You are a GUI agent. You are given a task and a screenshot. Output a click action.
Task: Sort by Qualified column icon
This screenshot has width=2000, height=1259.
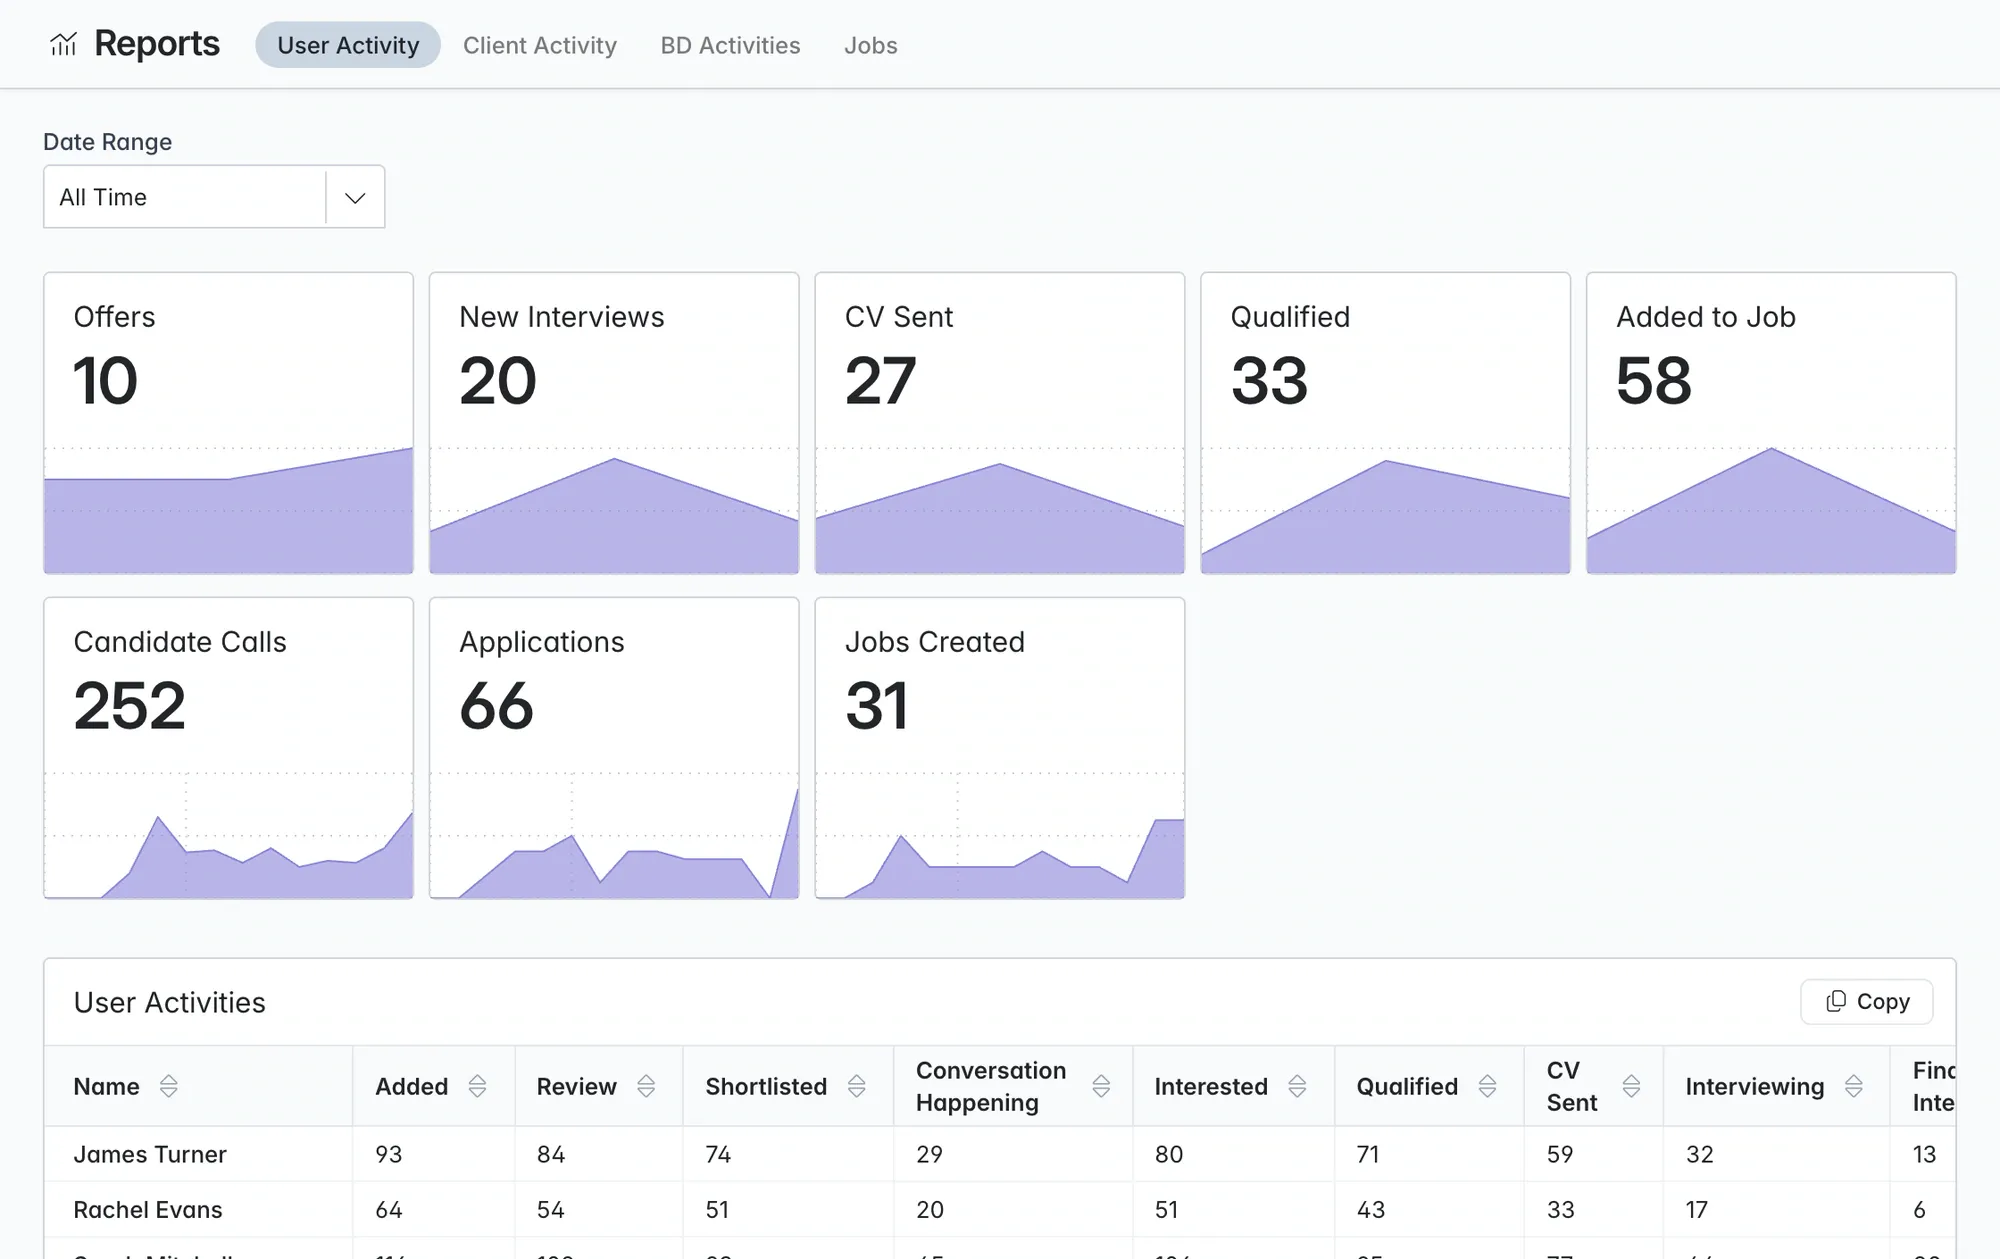[x=1487, y=1086]
